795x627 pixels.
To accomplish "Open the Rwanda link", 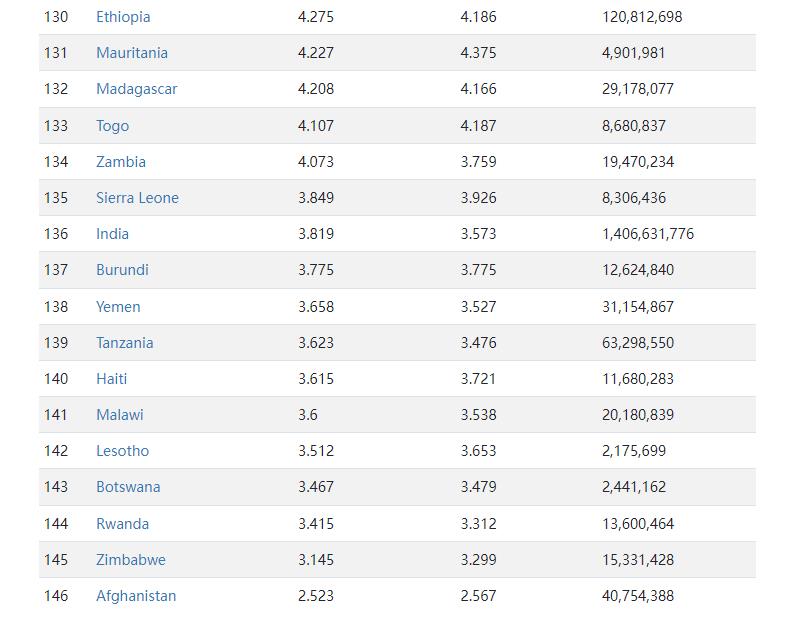I will 123,524.
